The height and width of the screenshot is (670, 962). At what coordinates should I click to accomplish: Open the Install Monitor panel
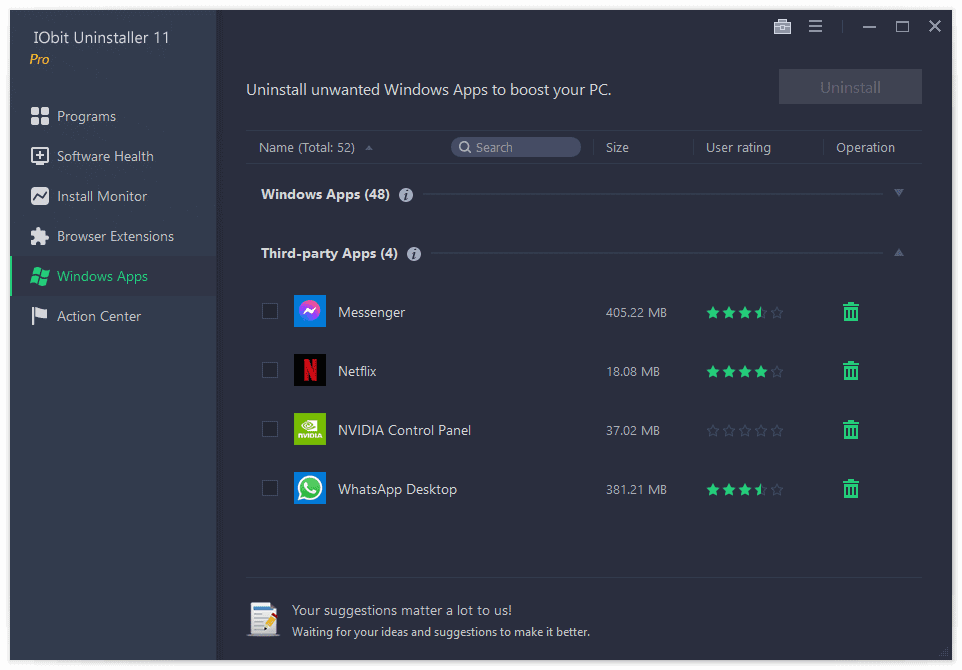click(100, 196)
